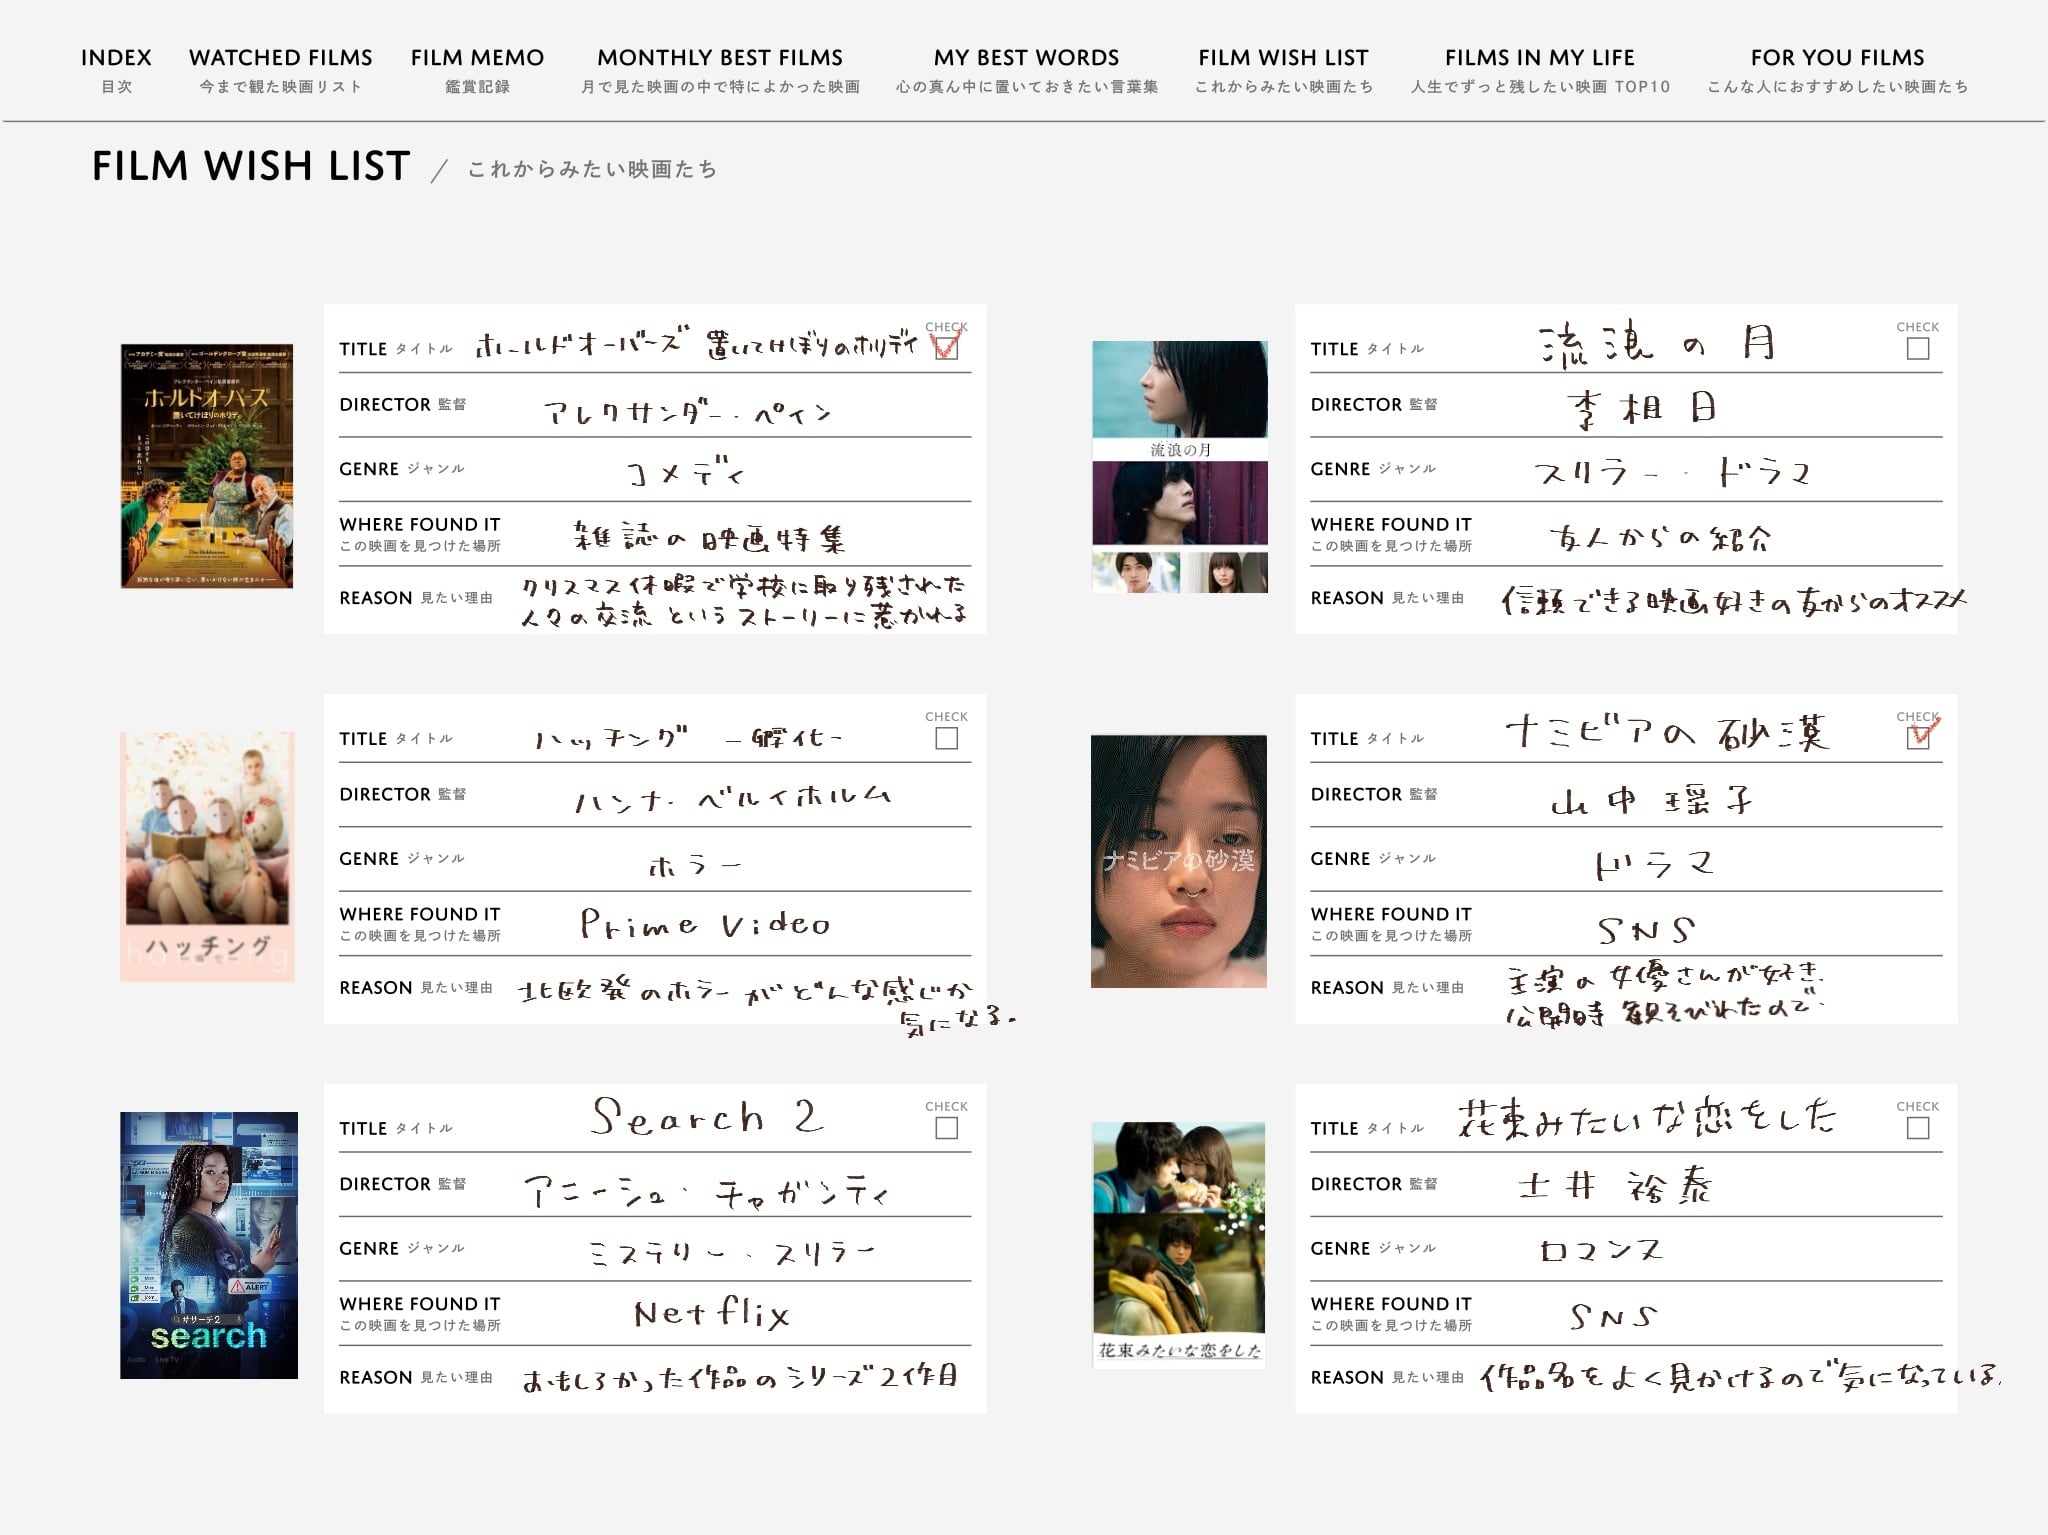Screen dimensions: 2048x1535
Task: Tap the Search 2 poster thumbnail
Action: [208, 1245]
